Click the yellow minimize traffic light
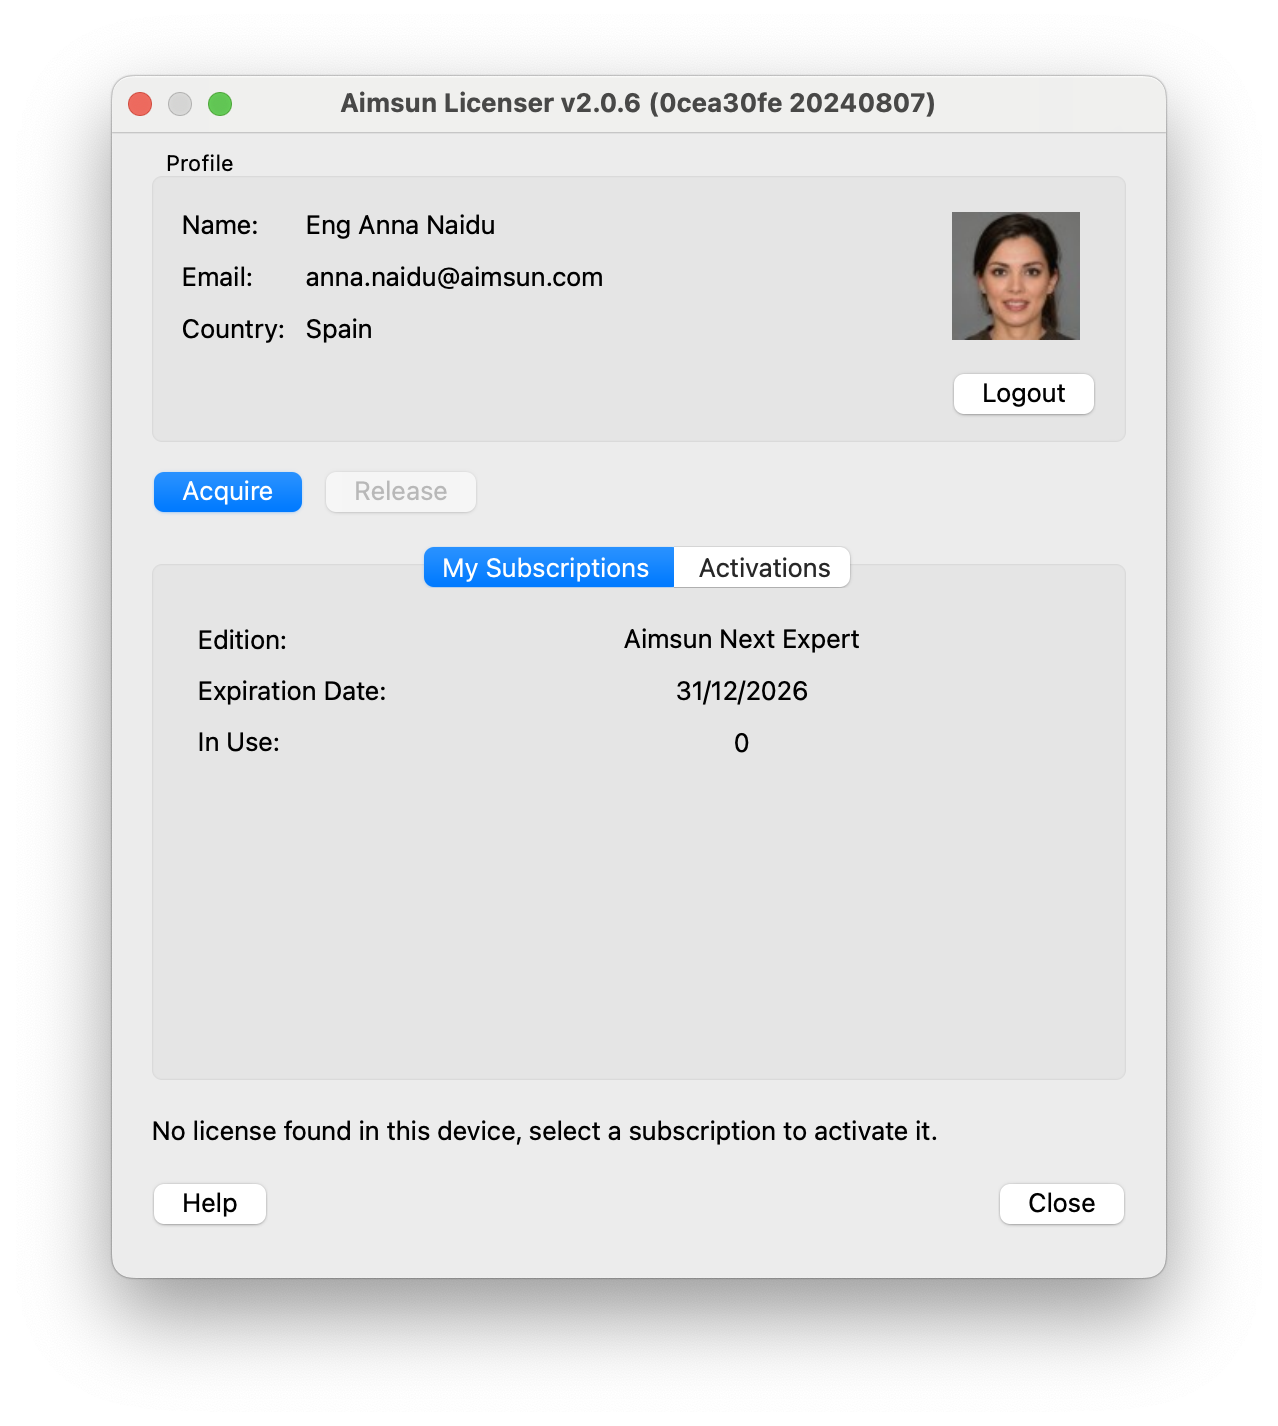 pyautogui.click(x=180, y=103)
